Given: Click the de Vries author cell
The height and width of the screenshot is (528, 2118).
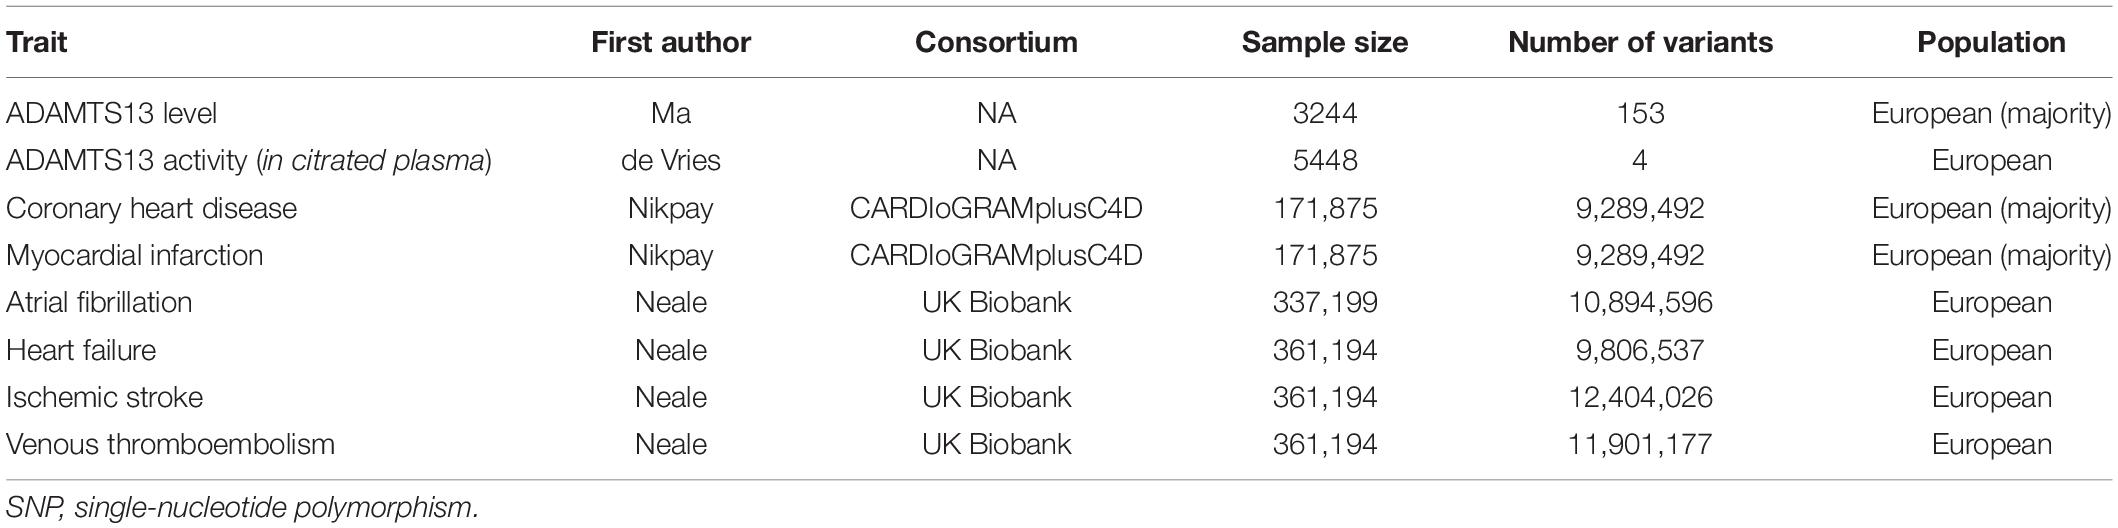Looking at the screenshot, I should point(671,161).
